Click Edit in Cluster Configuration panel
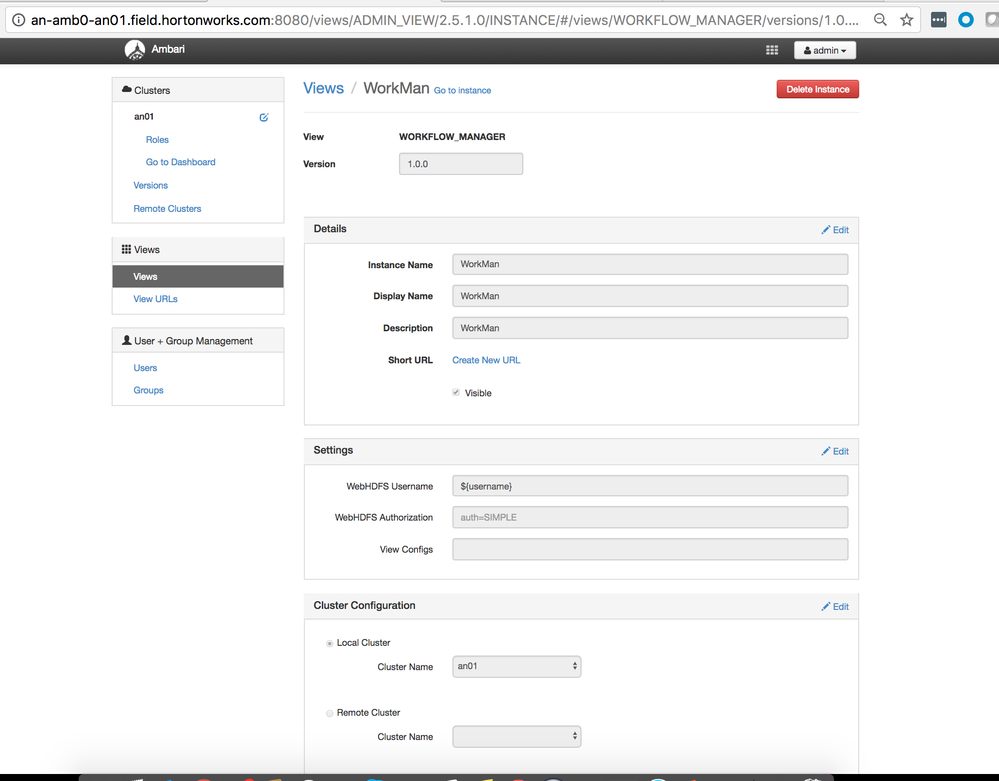This screenshot has height=781, width=999. 835,606
